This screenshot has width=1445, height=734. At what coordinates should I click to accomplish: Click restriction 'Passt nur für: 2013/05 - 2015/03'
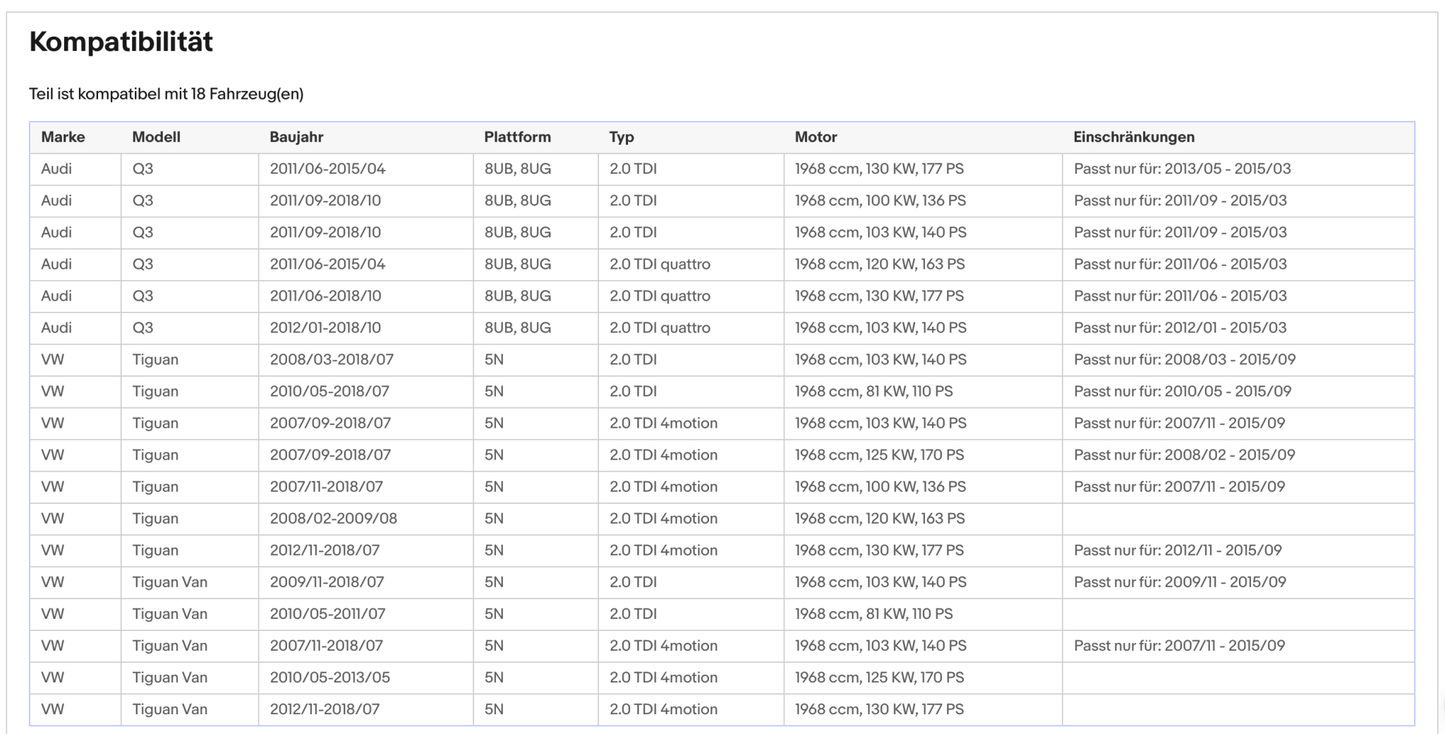coord(1182,169)
